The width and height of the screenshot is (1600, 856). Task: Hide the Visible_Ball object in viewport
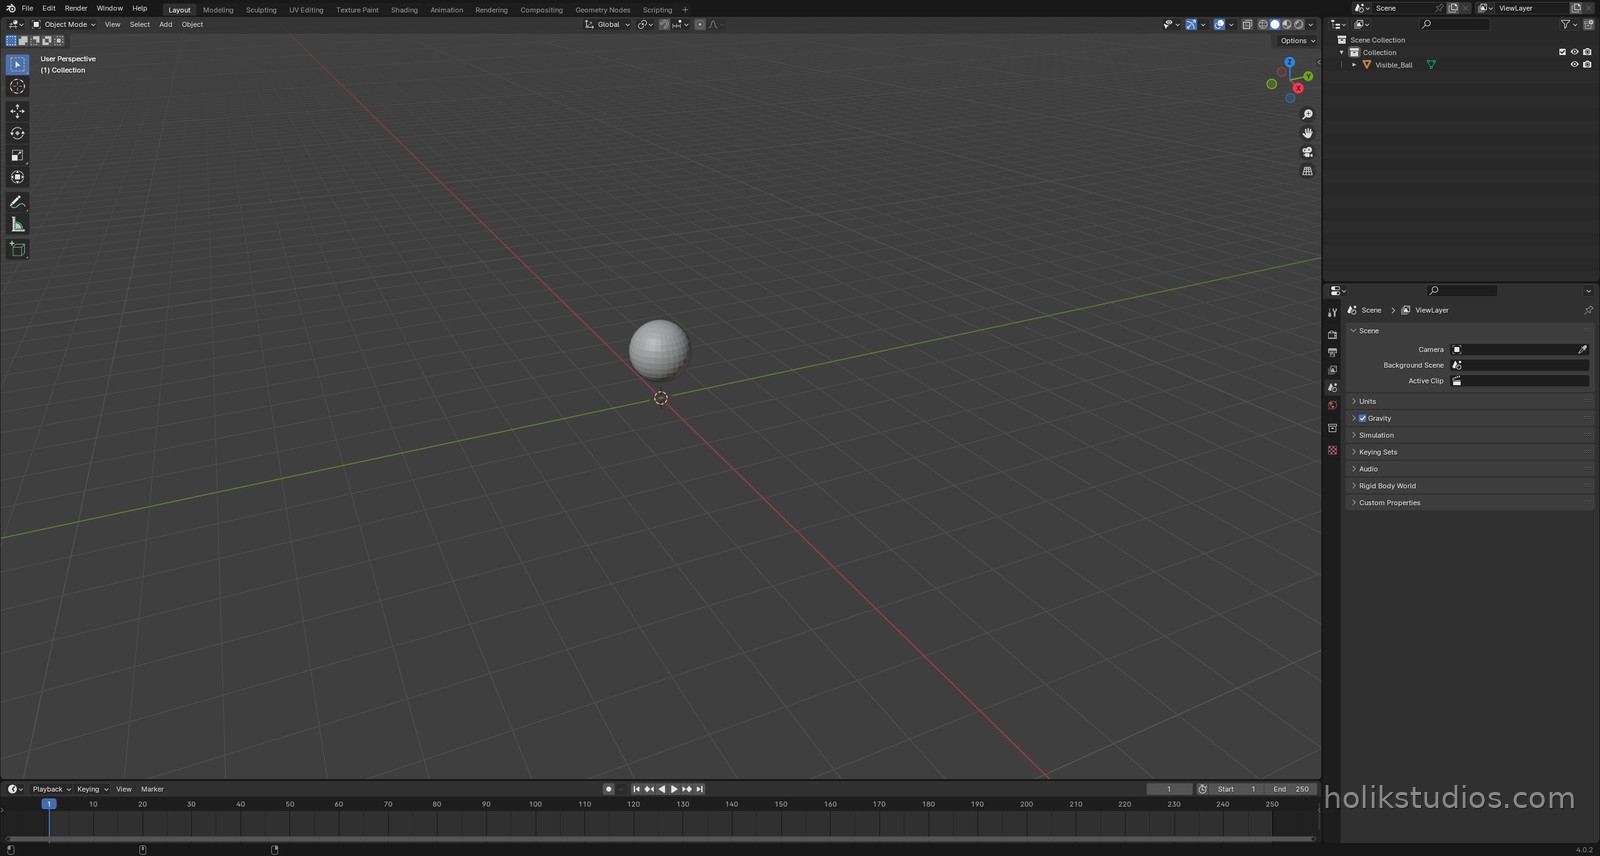tap(1574, 65)
